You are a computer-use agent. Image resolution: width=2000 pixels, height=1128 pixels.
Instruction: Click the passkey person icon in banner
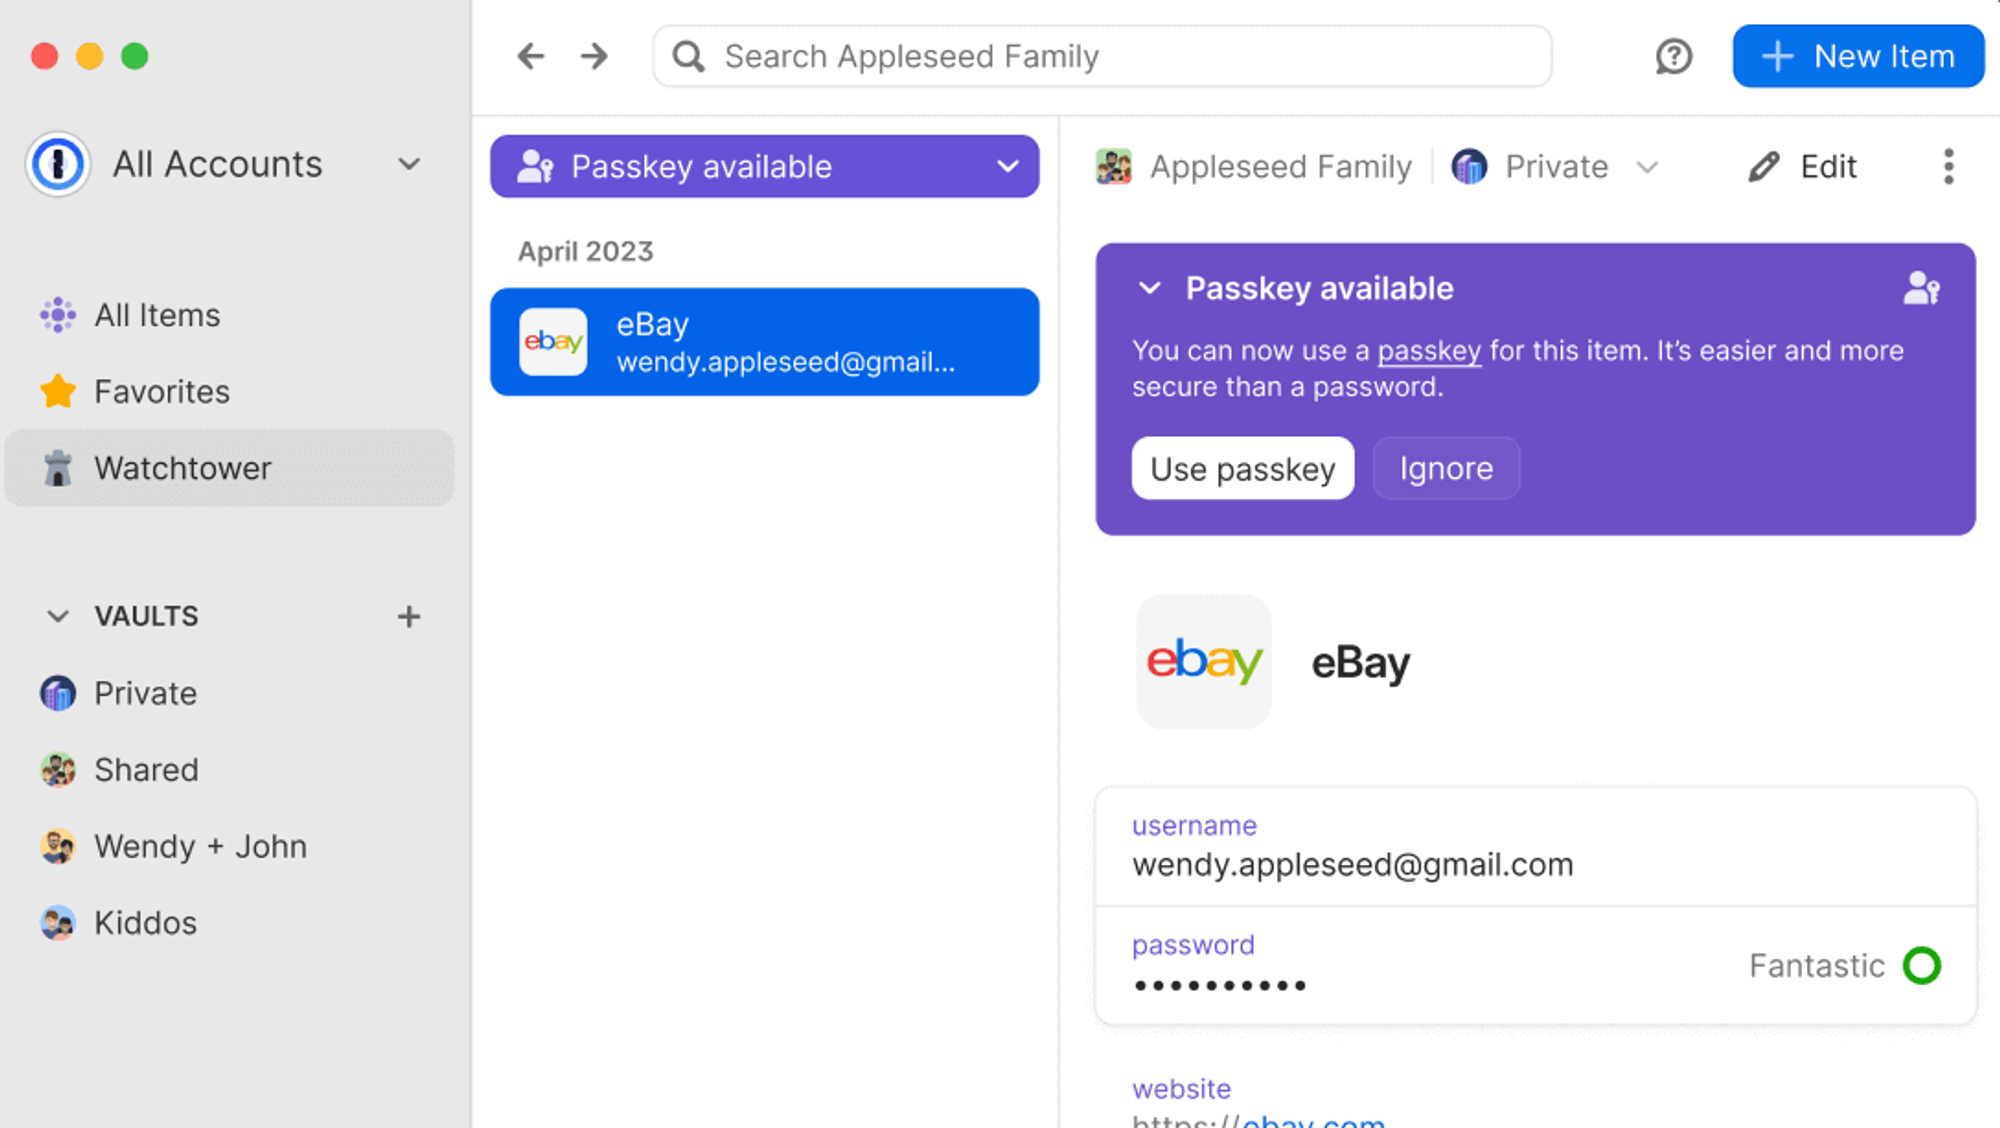click(x=1921, y=289)
